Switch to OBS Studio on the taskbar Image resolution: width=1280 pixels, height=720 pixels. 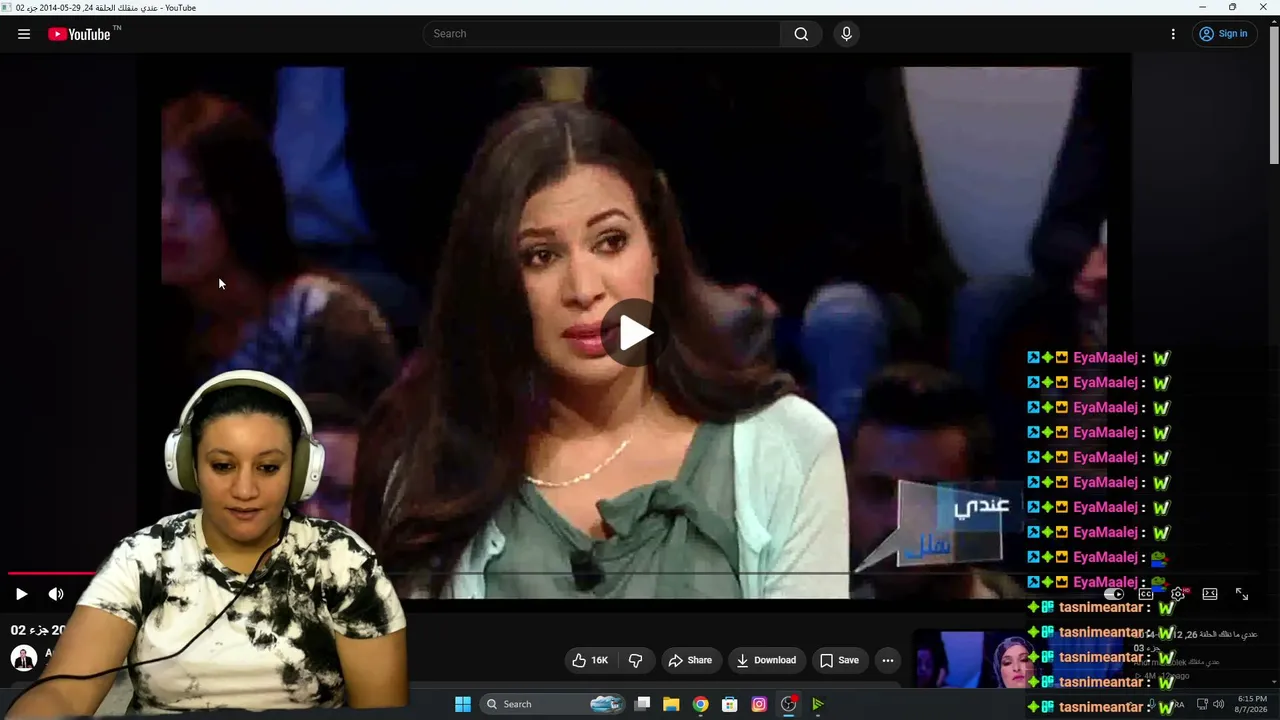click(789, 704)
